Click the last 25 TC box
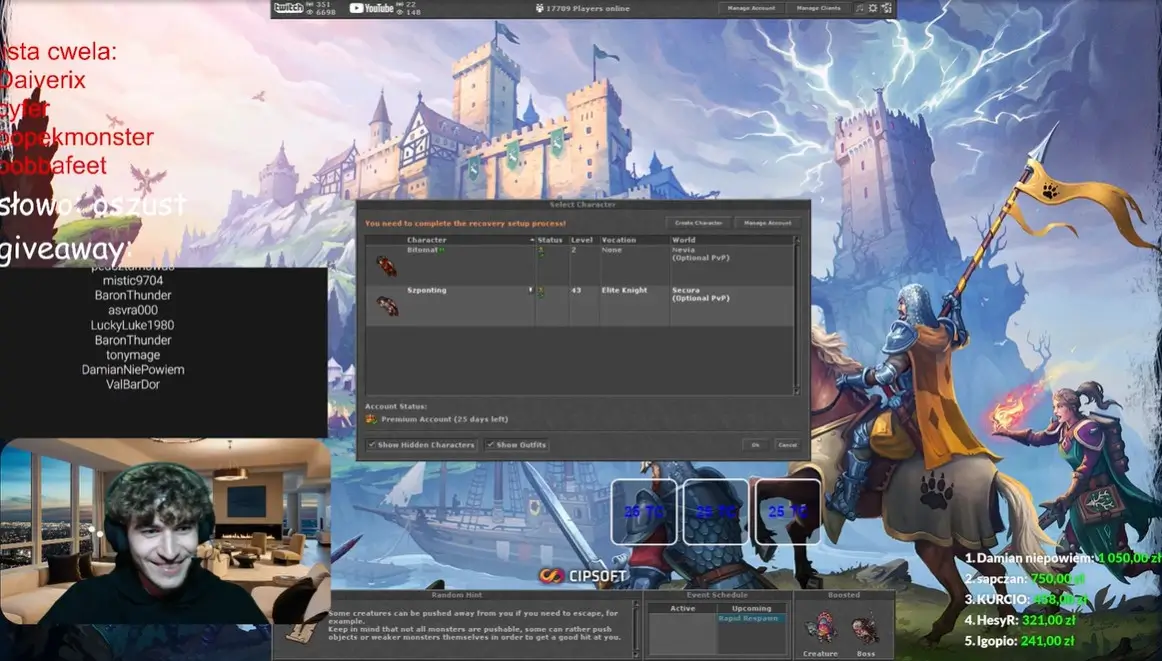Viewport: 1162px width, 661px height. (x=787, y=511)
